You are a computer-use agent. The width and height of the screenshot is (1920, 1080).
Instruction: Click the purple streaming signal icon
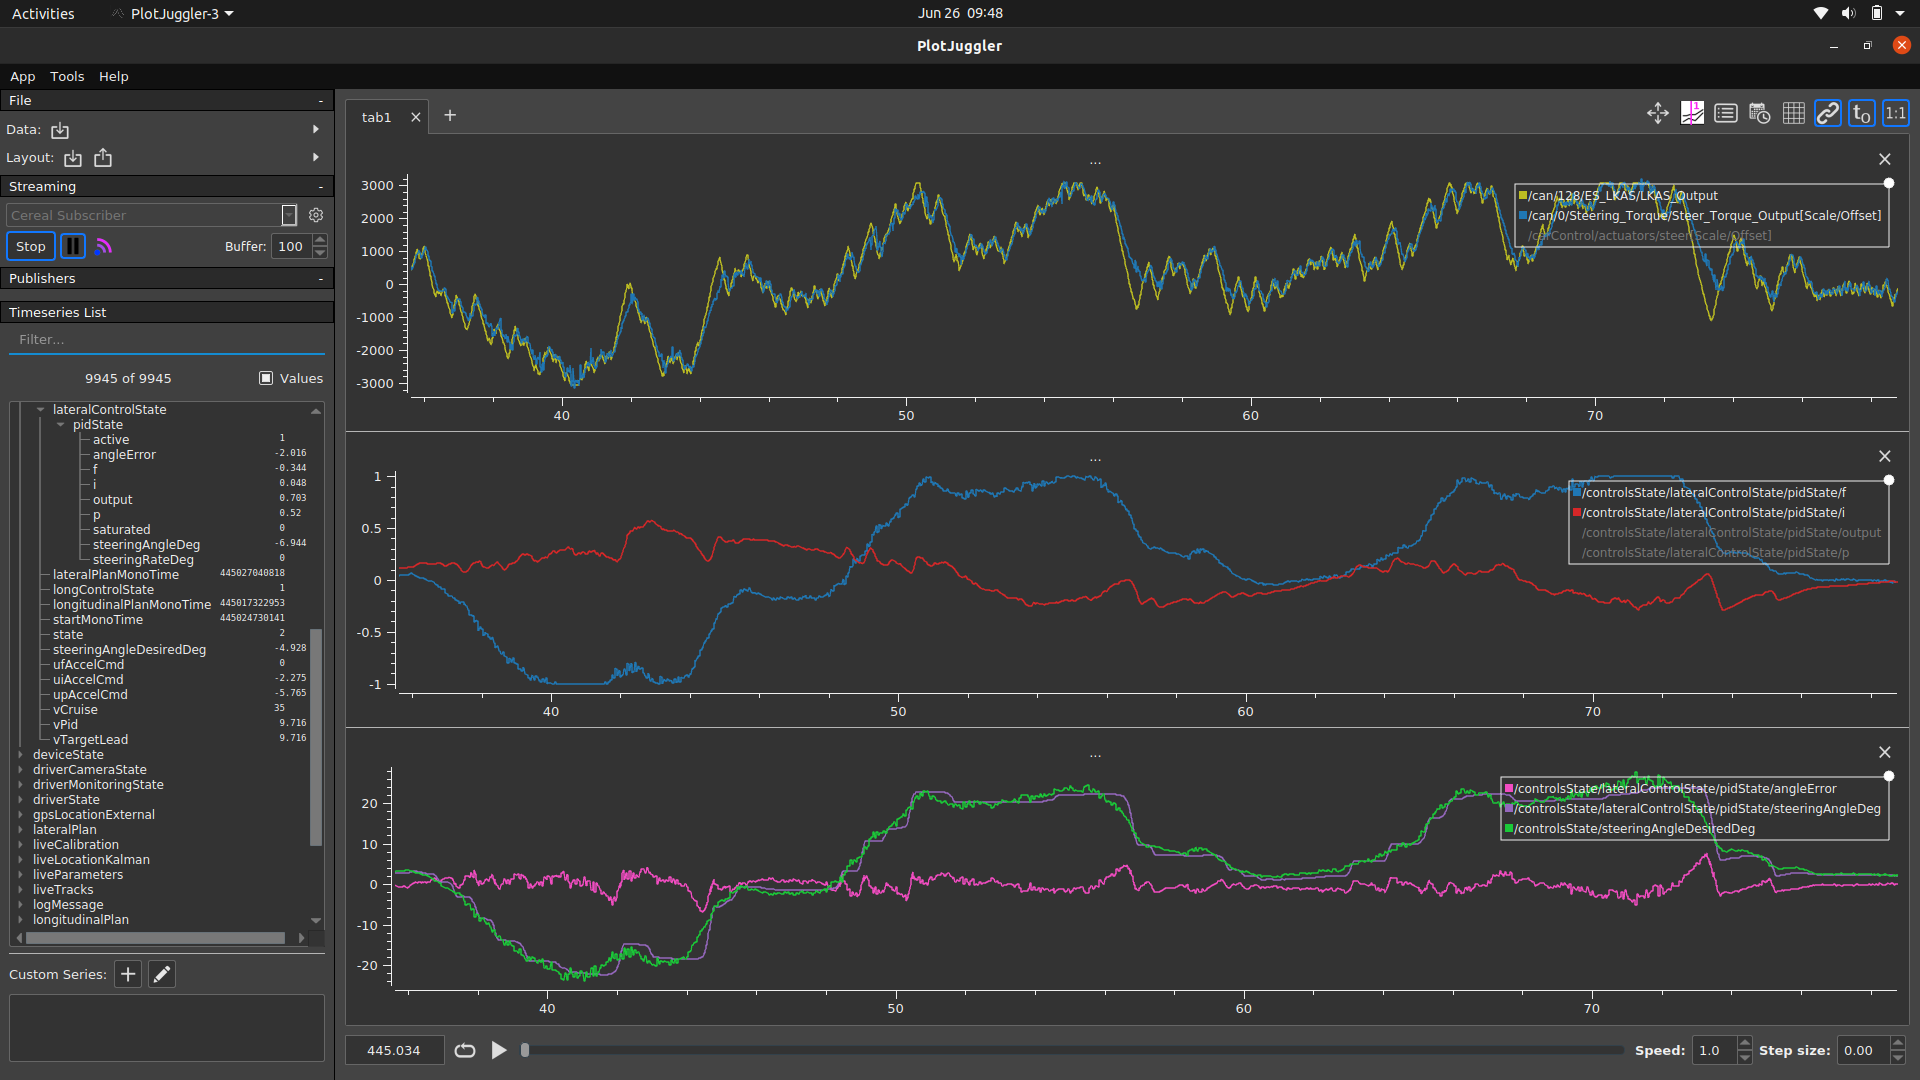pos(104,246)
